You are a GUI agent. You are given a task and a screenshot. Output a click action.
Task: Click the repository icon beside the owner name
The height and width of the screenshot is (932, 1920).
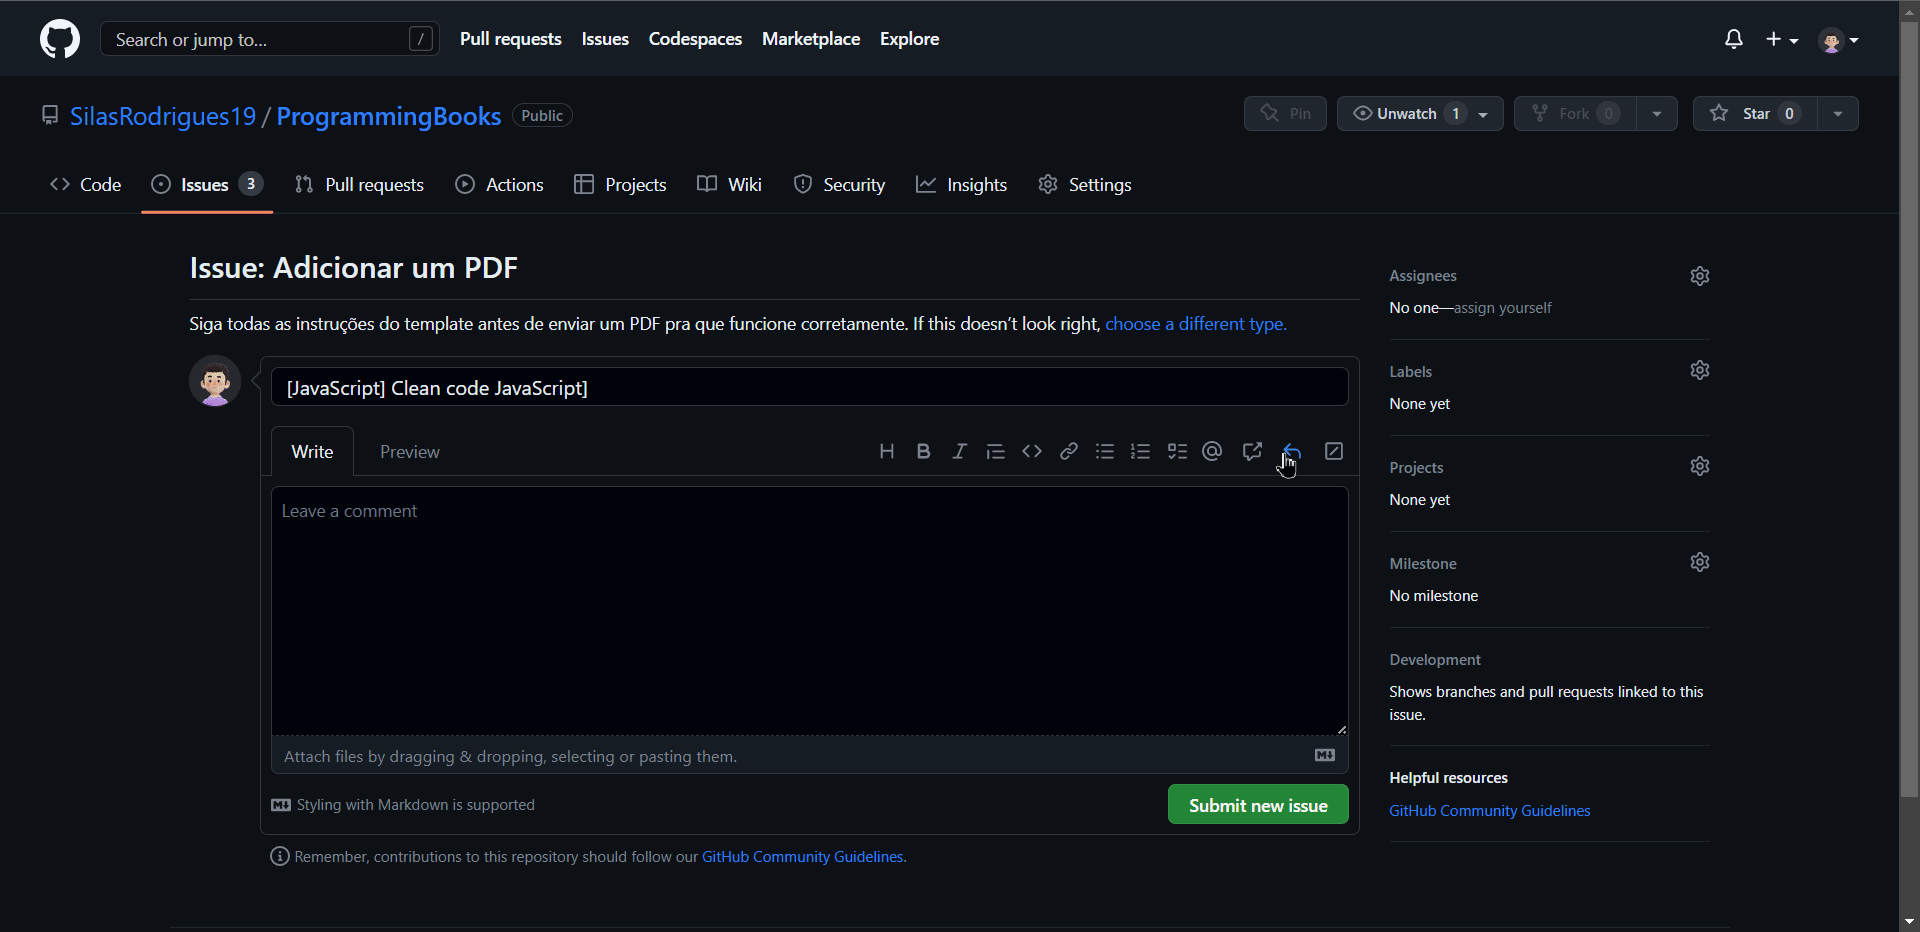50,115
